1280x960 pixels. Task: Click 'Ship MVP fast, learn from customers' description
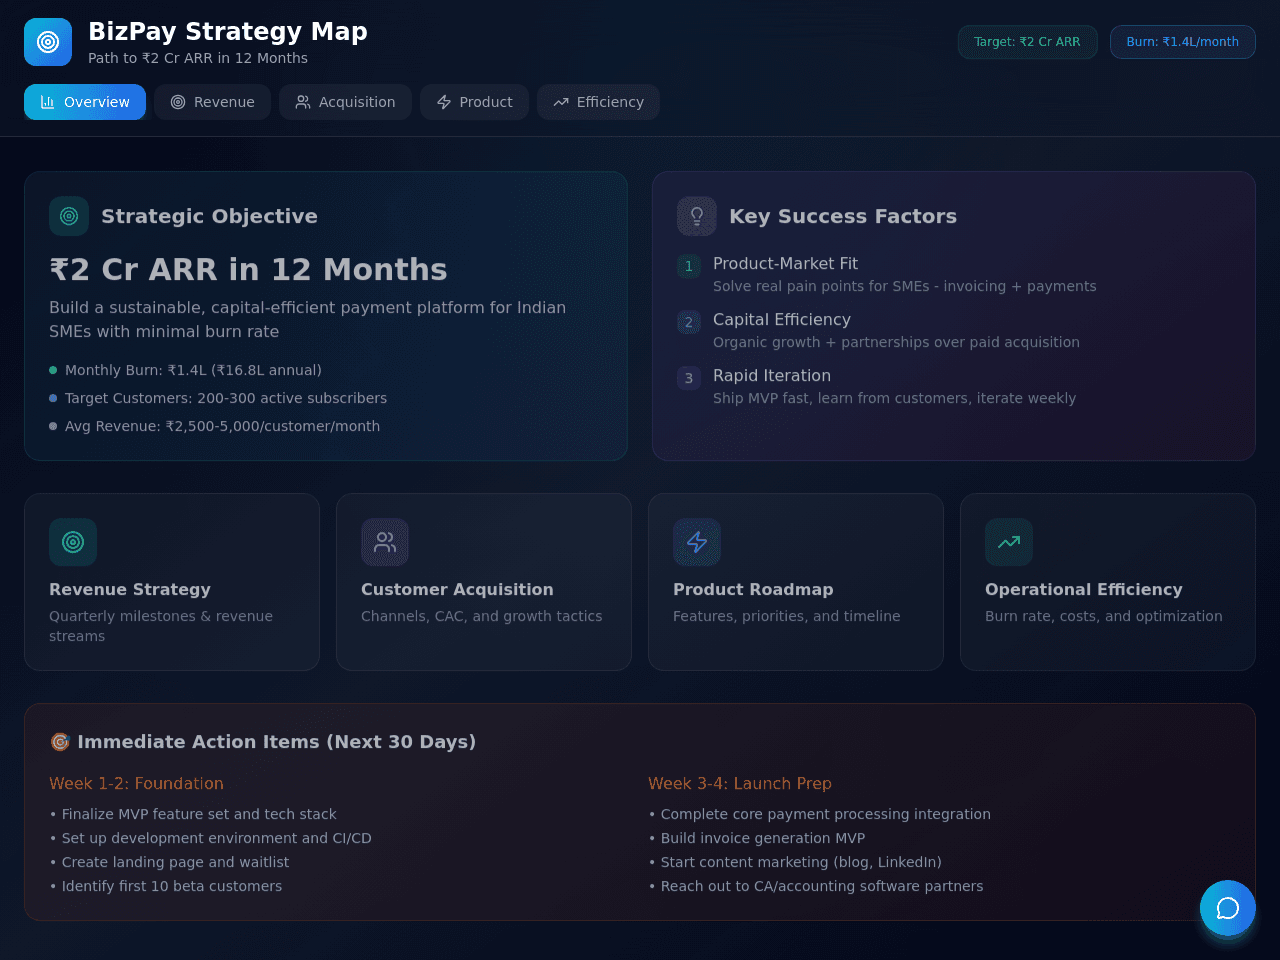(x=894, y=398)
